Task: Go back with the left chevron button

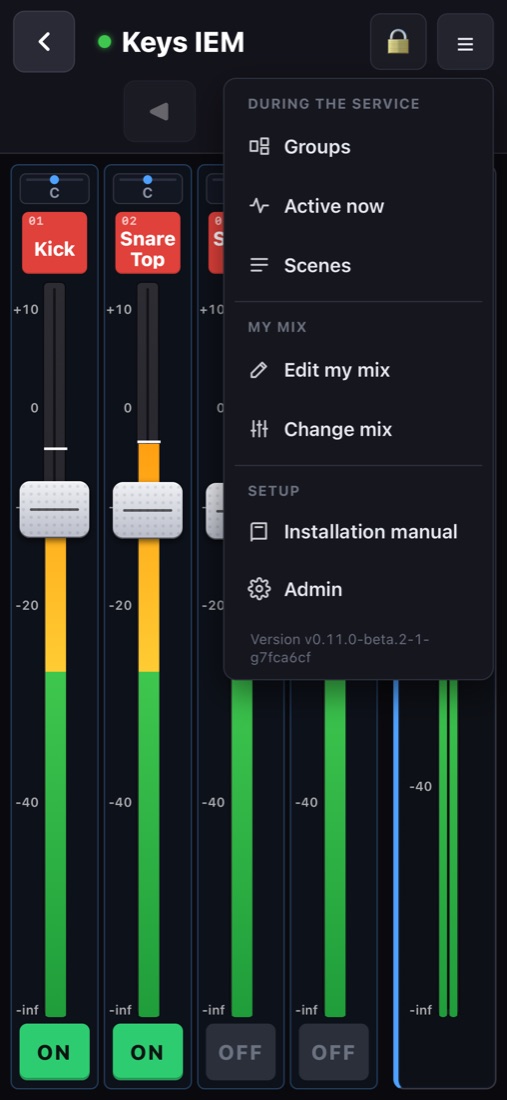Action: [44, 42]
